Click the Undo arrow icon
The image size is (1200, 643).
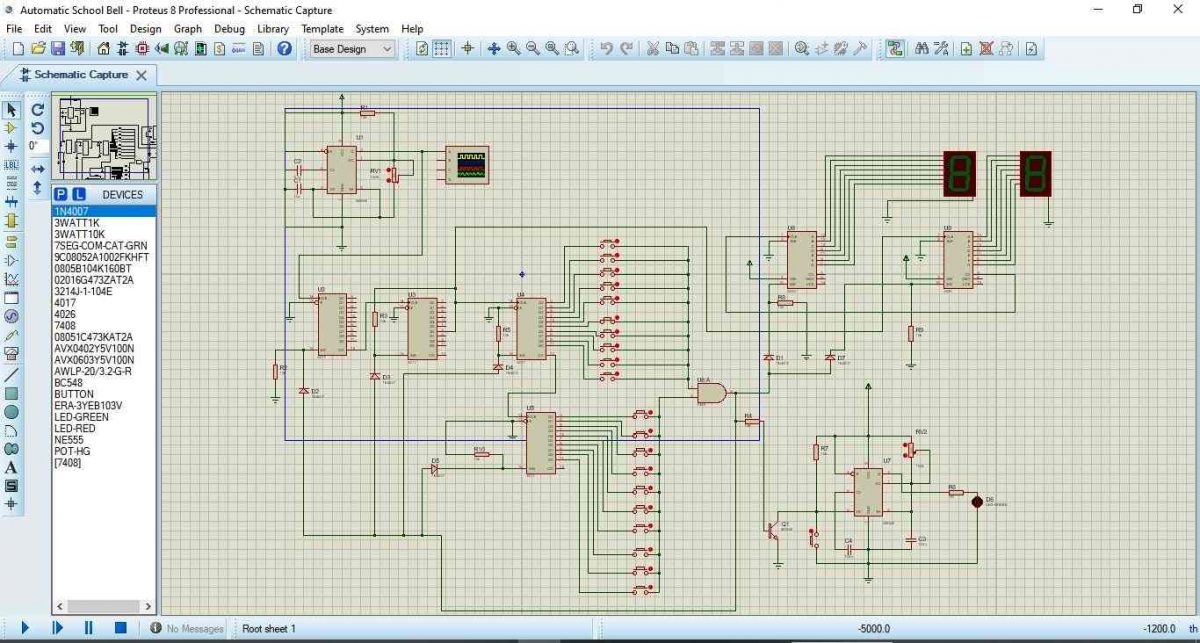(x=606, y=49)
